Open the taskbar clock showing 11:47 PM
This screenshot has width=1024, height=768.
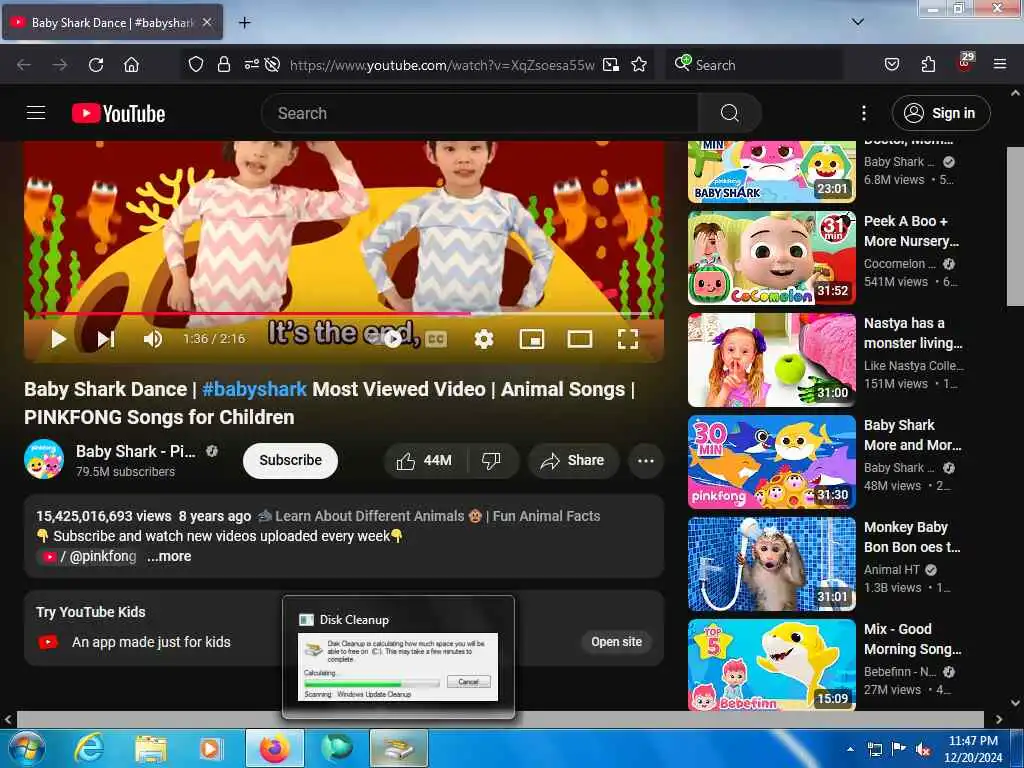[x=973, y=749]
